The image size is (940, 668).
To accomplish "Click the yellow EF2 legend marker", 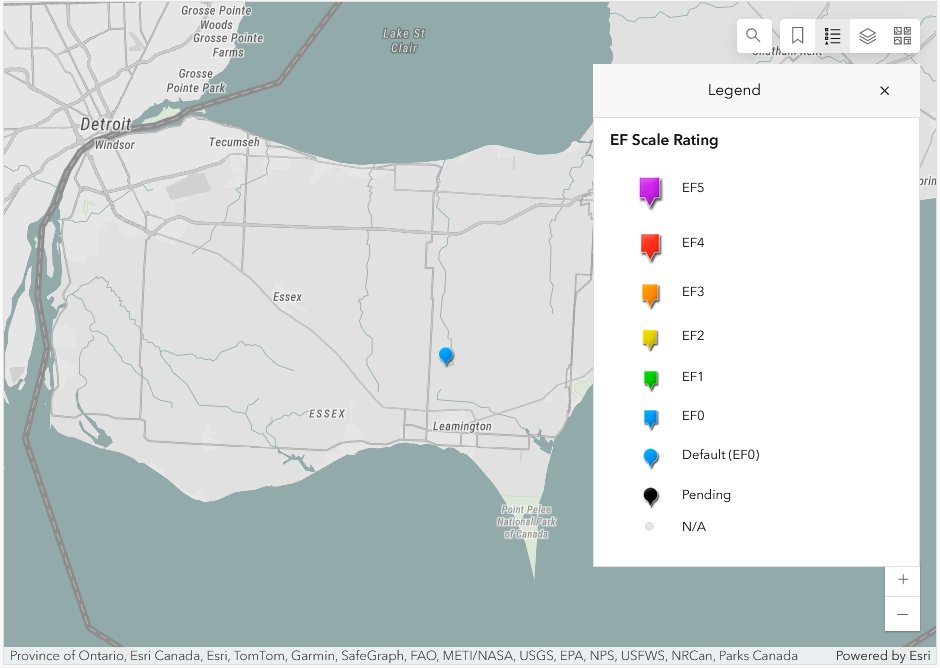I will coord(650,339).
